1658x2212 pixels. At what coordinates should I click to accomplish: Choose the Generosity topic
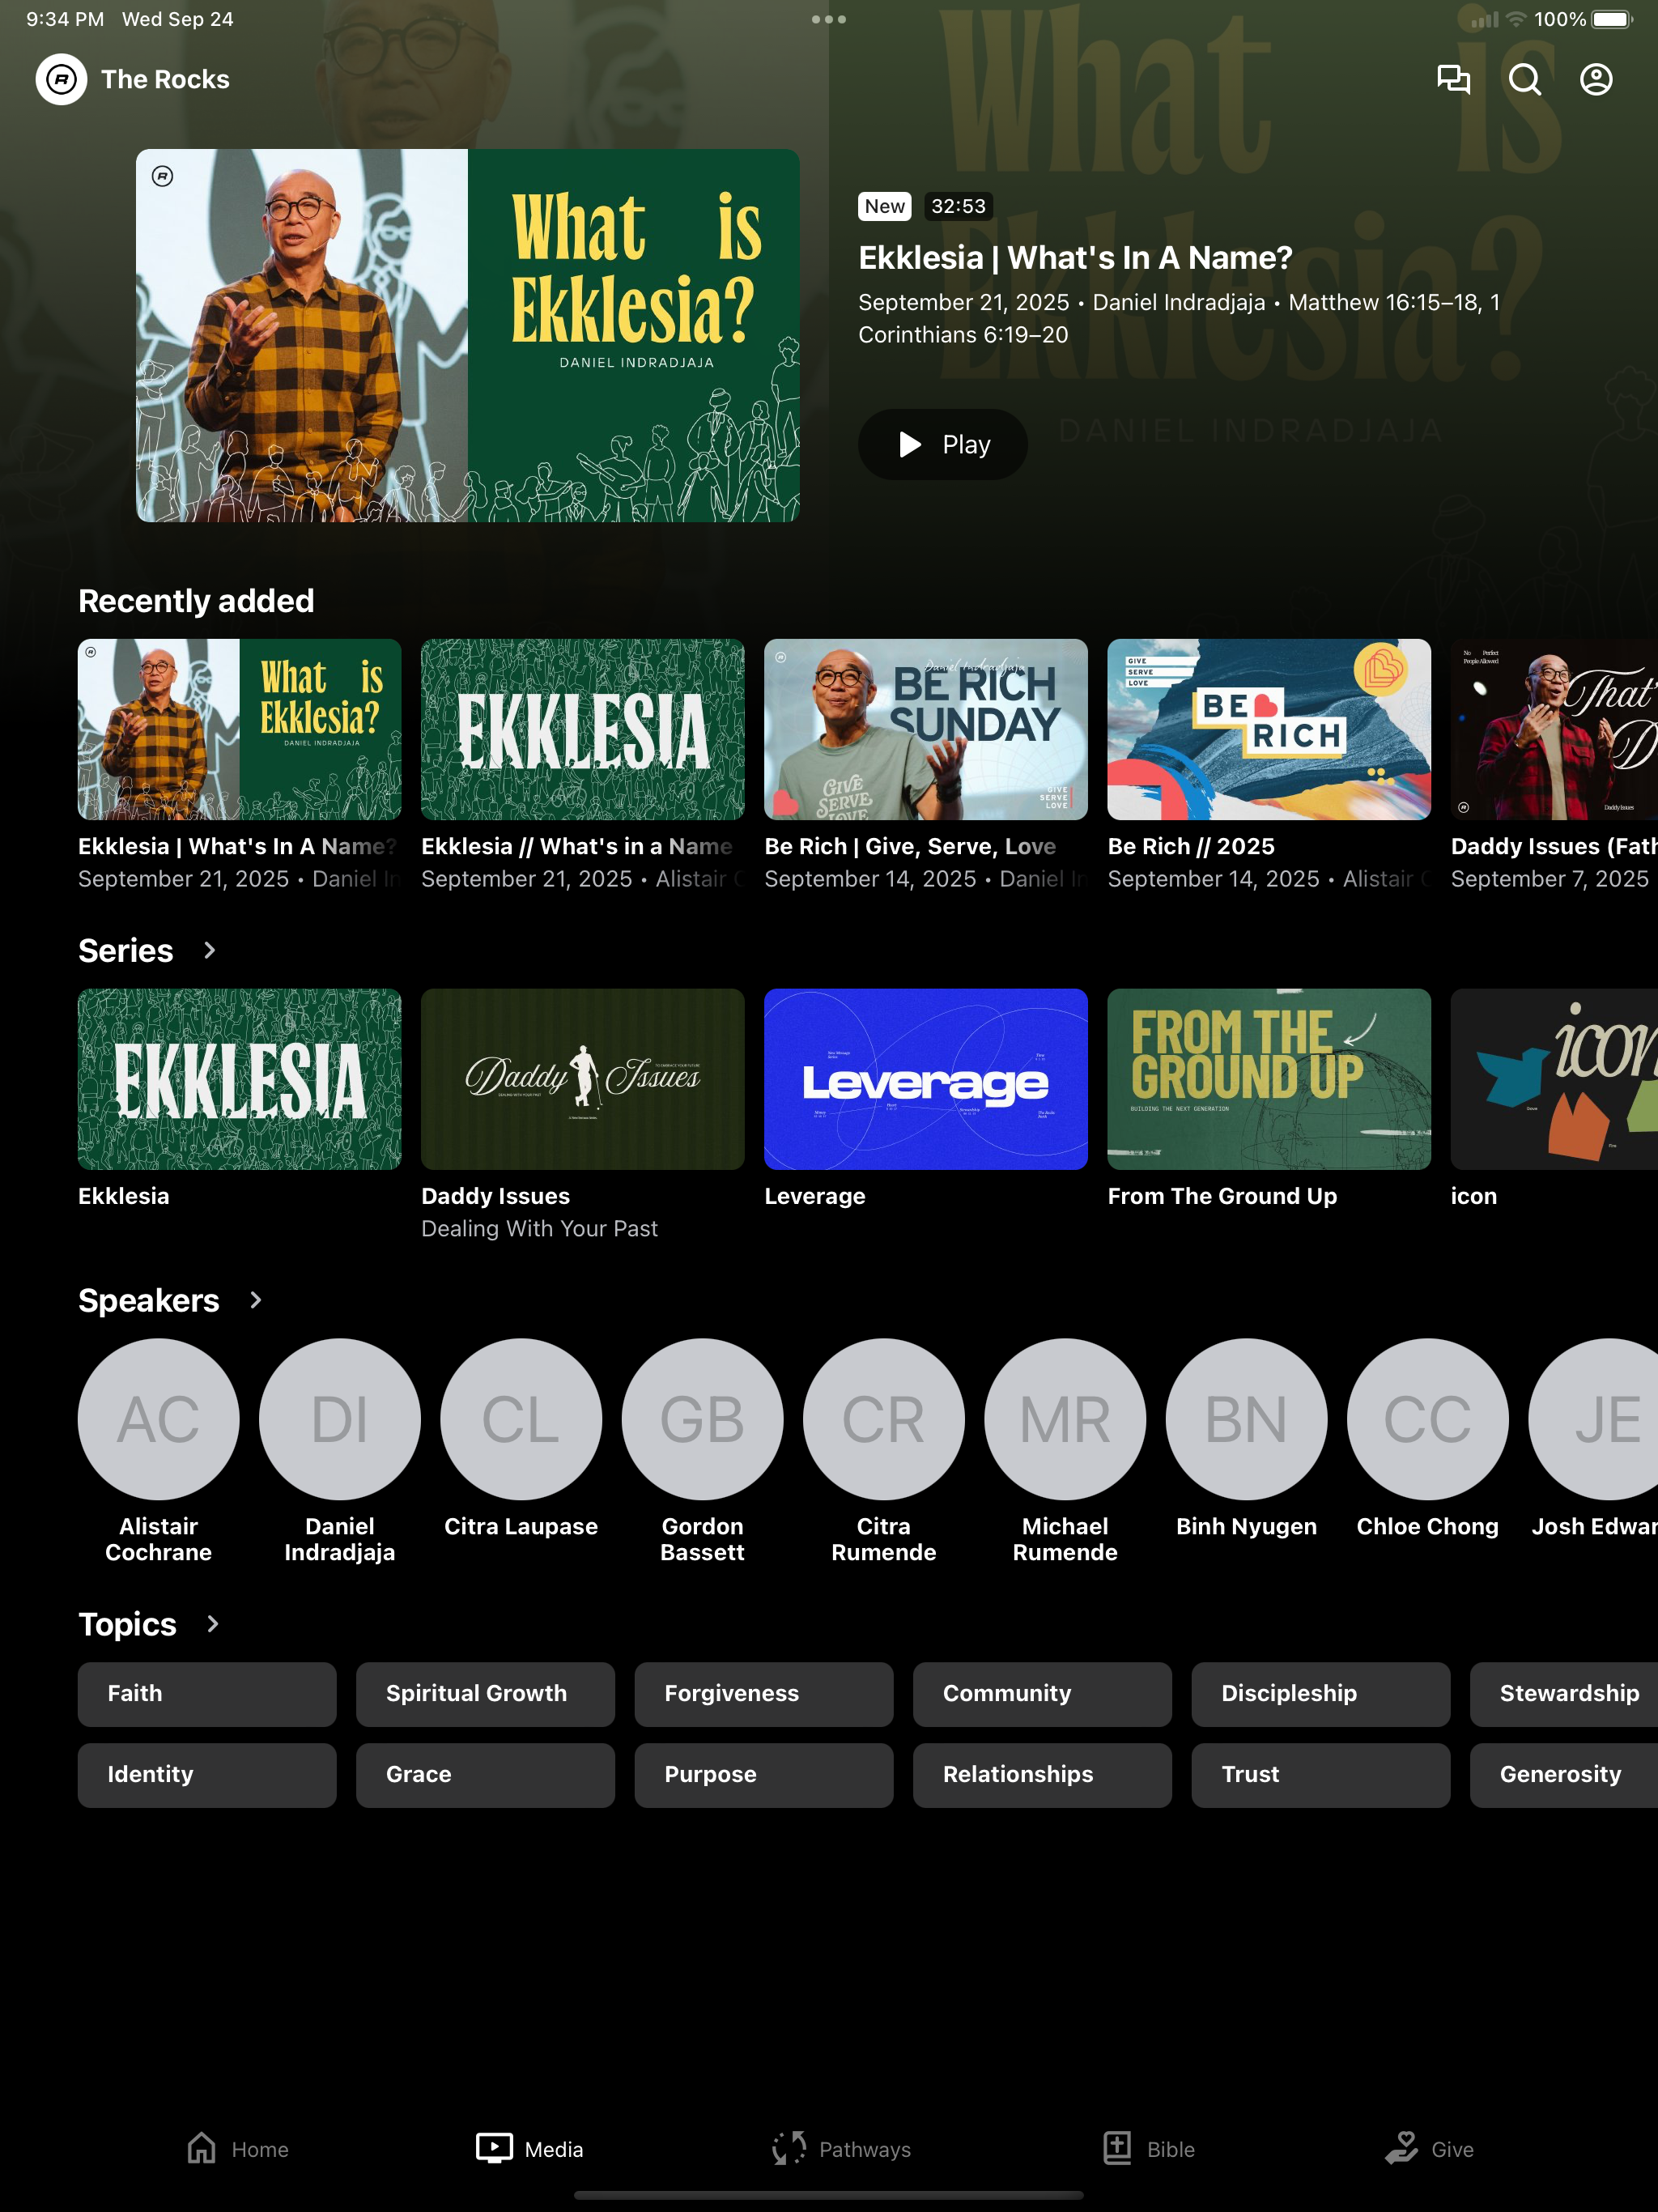coord(1564,1775)
